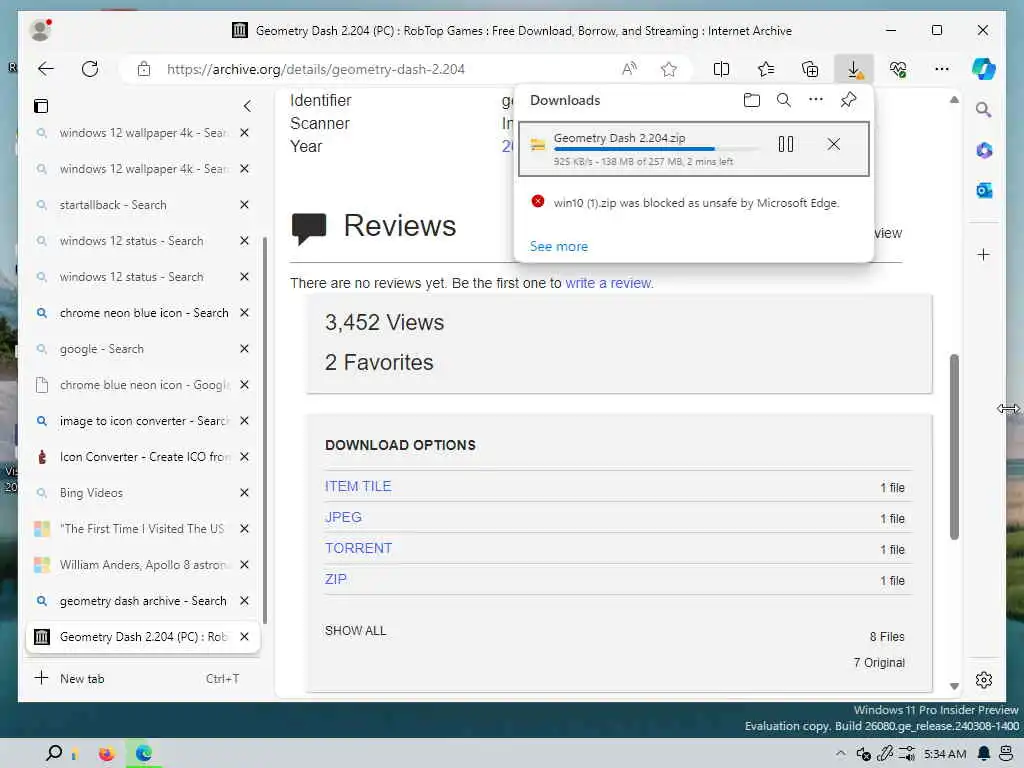Open the Settings and more ellipsis menu
Viewport: 1024px width, 768px height.
tap(942, 69)
